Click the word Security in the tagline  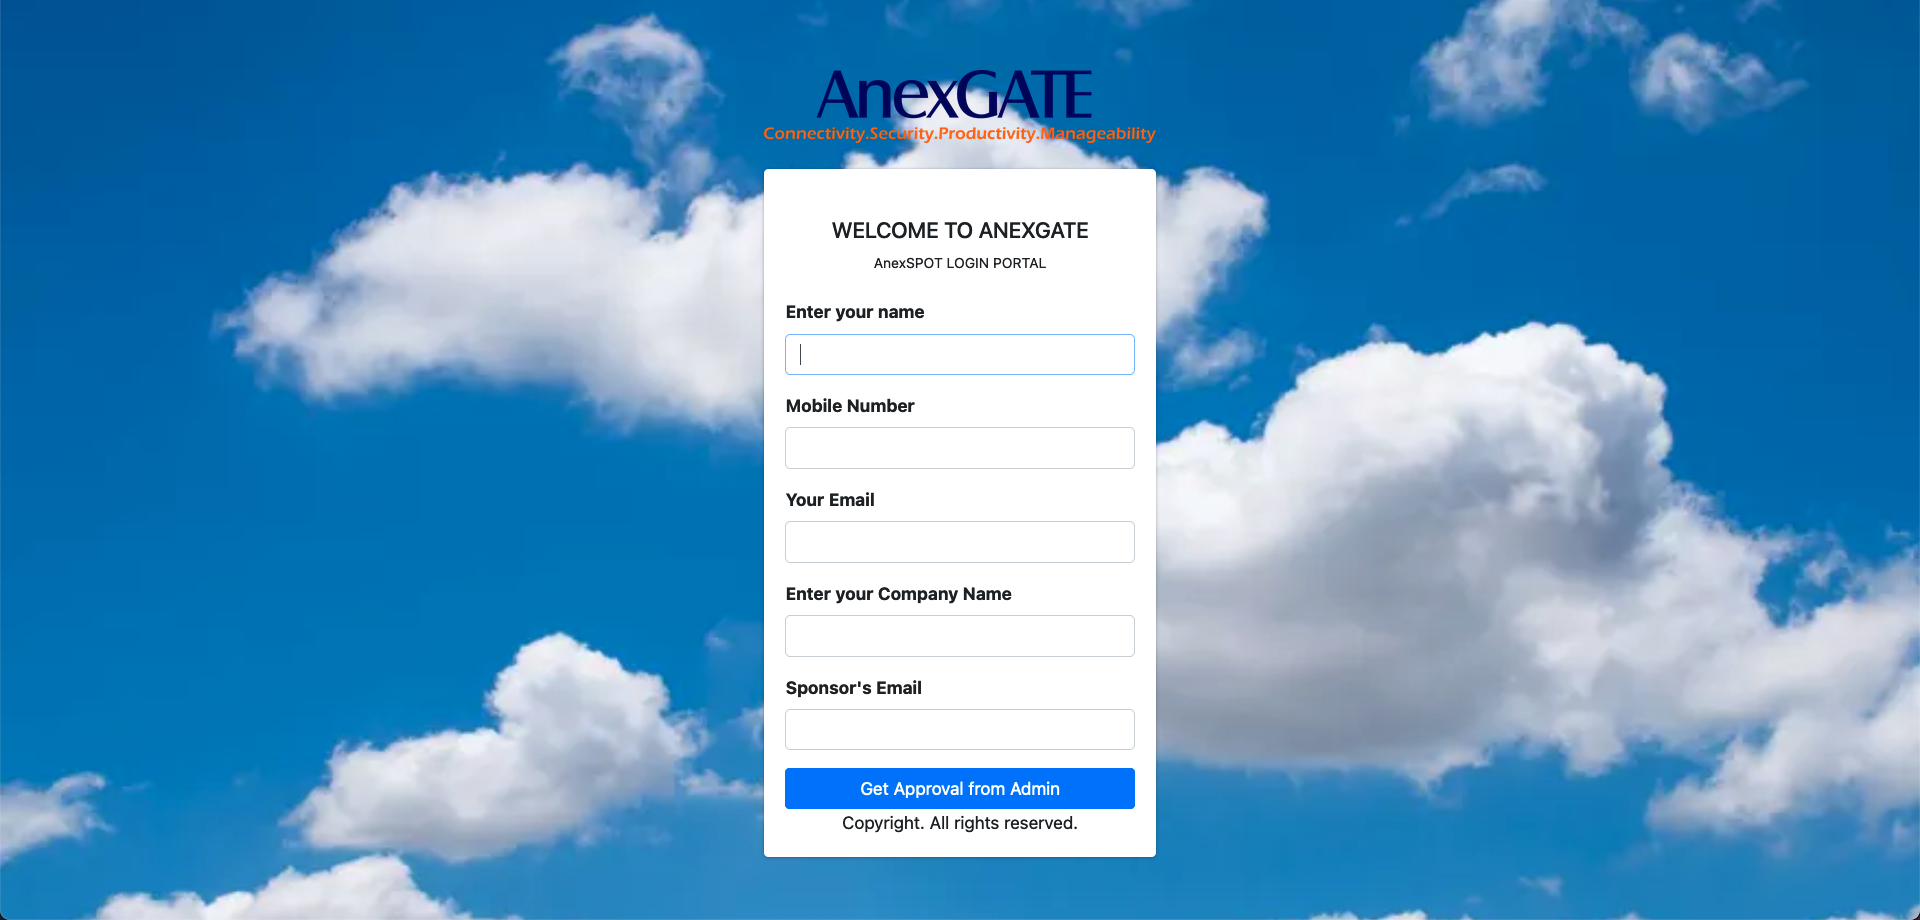click(901, 134)
